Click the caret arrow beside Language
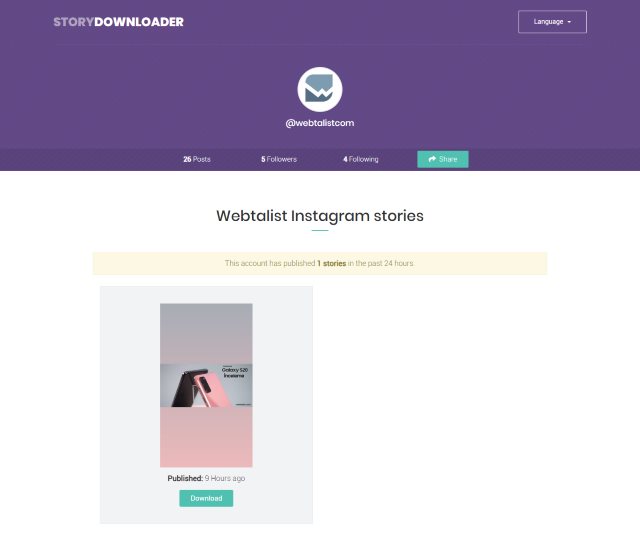The height and width of the screenshot is (536, 640). (x=569, y=22)
